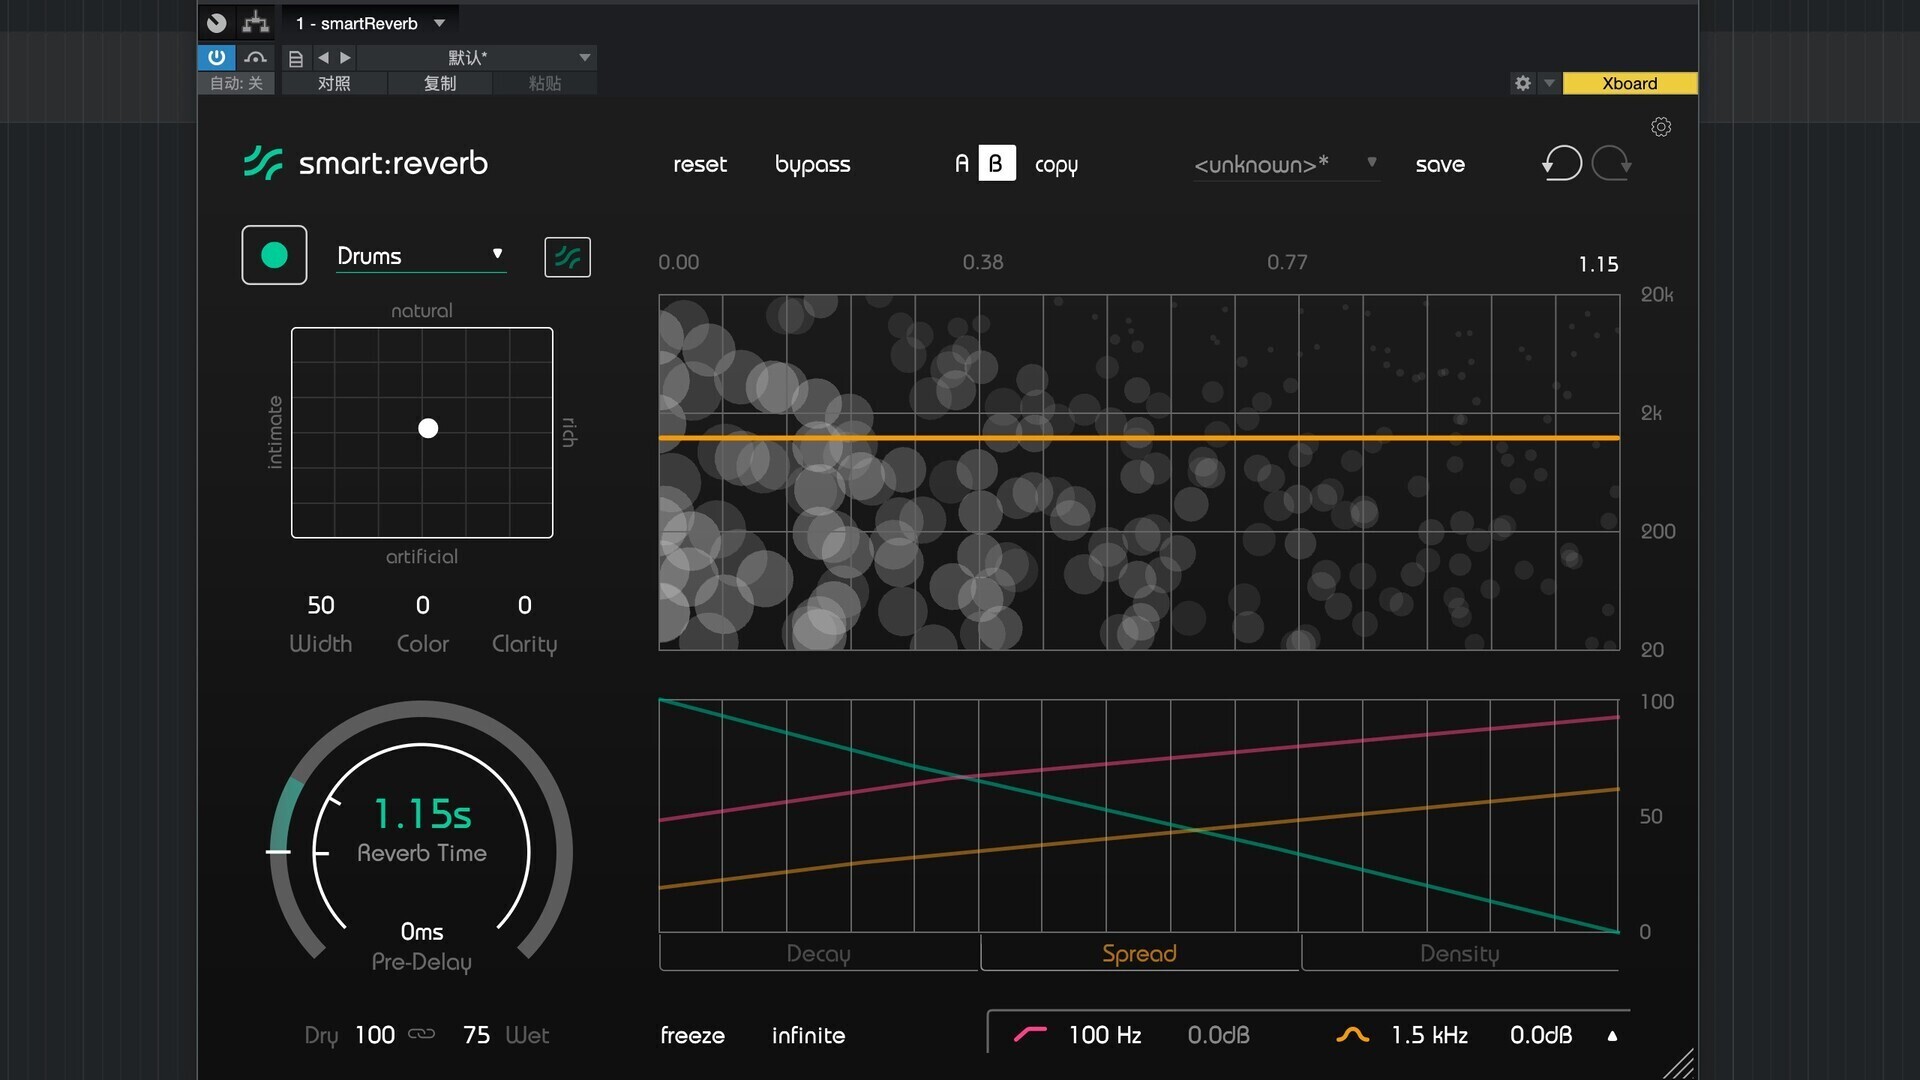This screenshot has height=1080, width=1920.
Task: Click the 0.0dB value after 100 Hz
Action: 1218,1035
